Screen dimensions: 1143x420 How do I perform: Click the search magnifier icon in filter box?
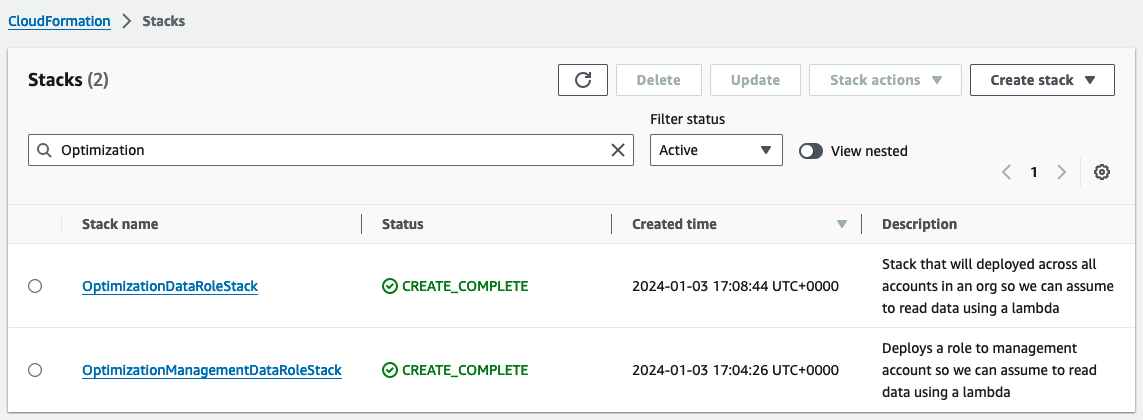tap(44, 150)
